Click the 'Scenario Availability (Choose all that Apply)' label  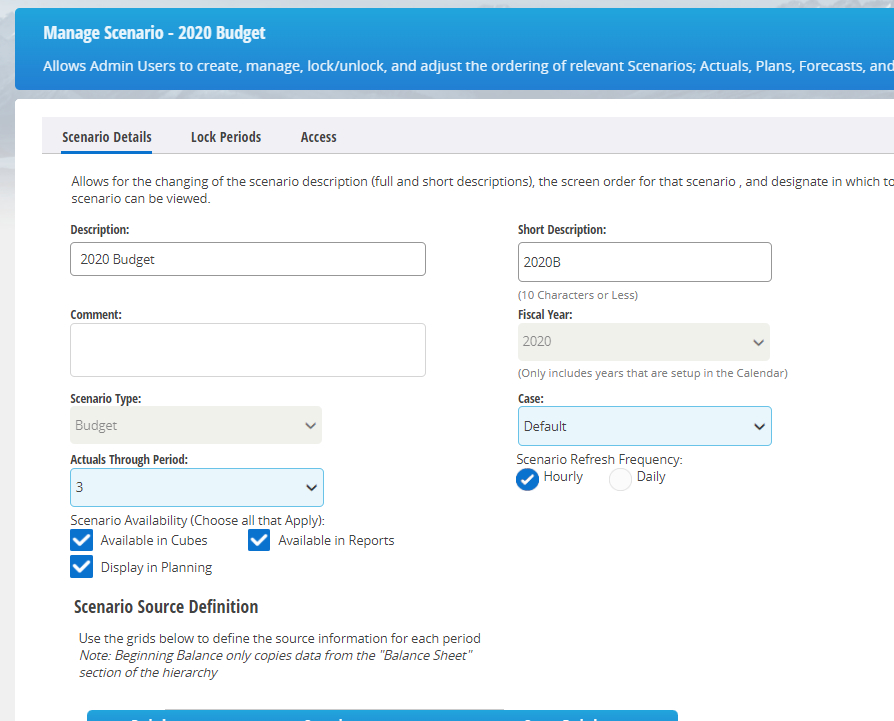pos(197,520)
